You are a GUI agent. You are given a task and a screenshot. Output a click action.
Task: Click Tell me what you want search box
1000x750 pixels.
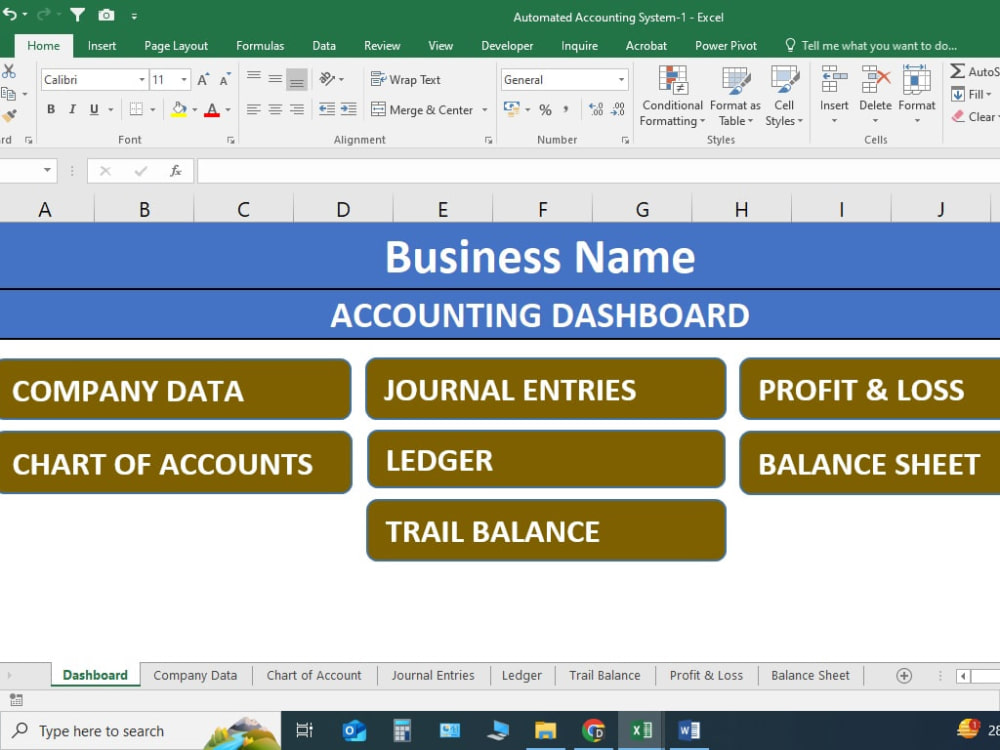point(871,46)
